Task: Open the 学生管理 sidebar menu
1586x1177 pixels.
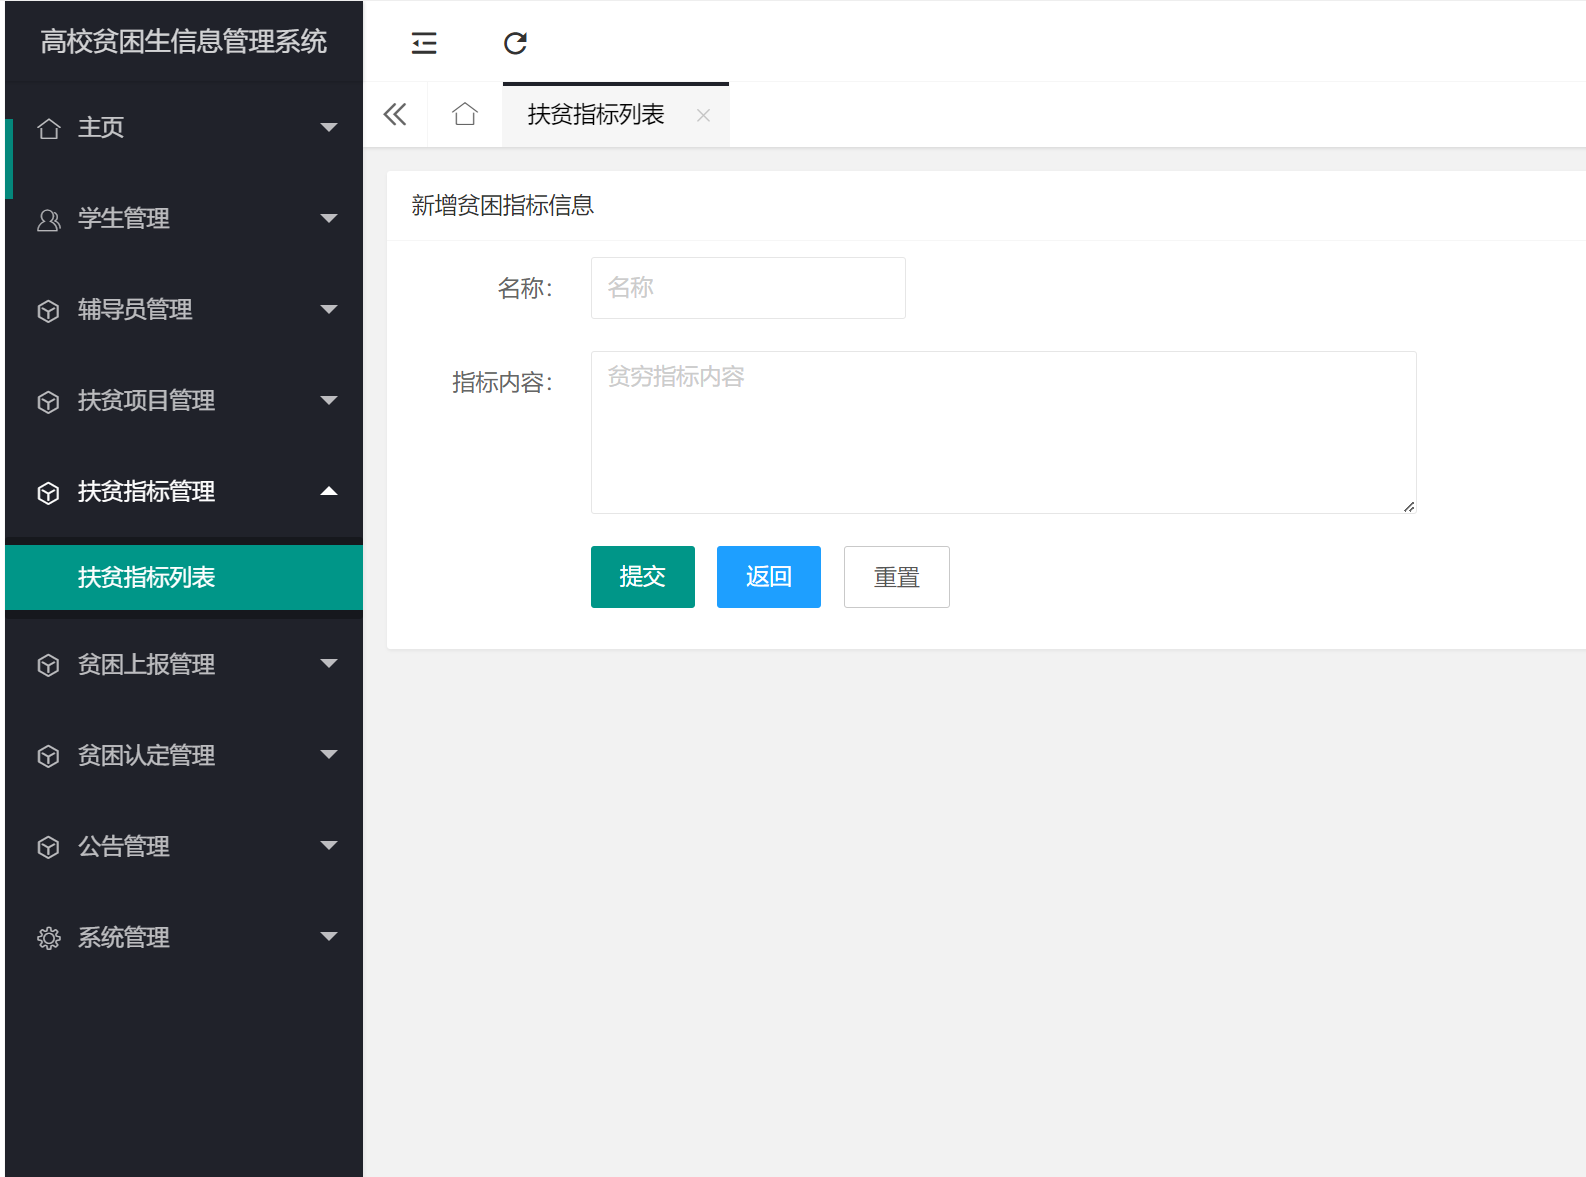Action: click(184, 219)
